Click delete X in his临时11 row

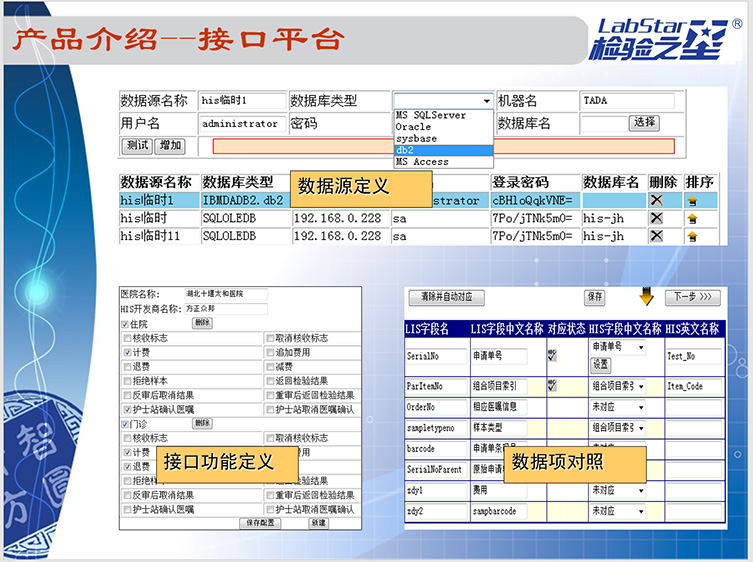pos(656,236)
